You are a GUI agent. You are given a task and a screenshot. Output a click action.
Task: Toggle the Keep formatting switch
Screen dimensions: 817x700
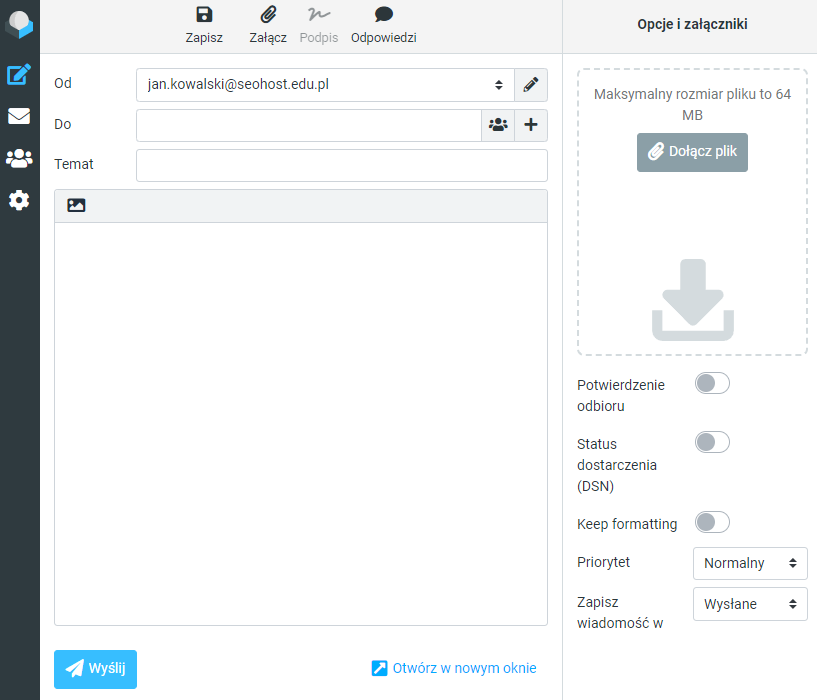(x=712, y=522)
